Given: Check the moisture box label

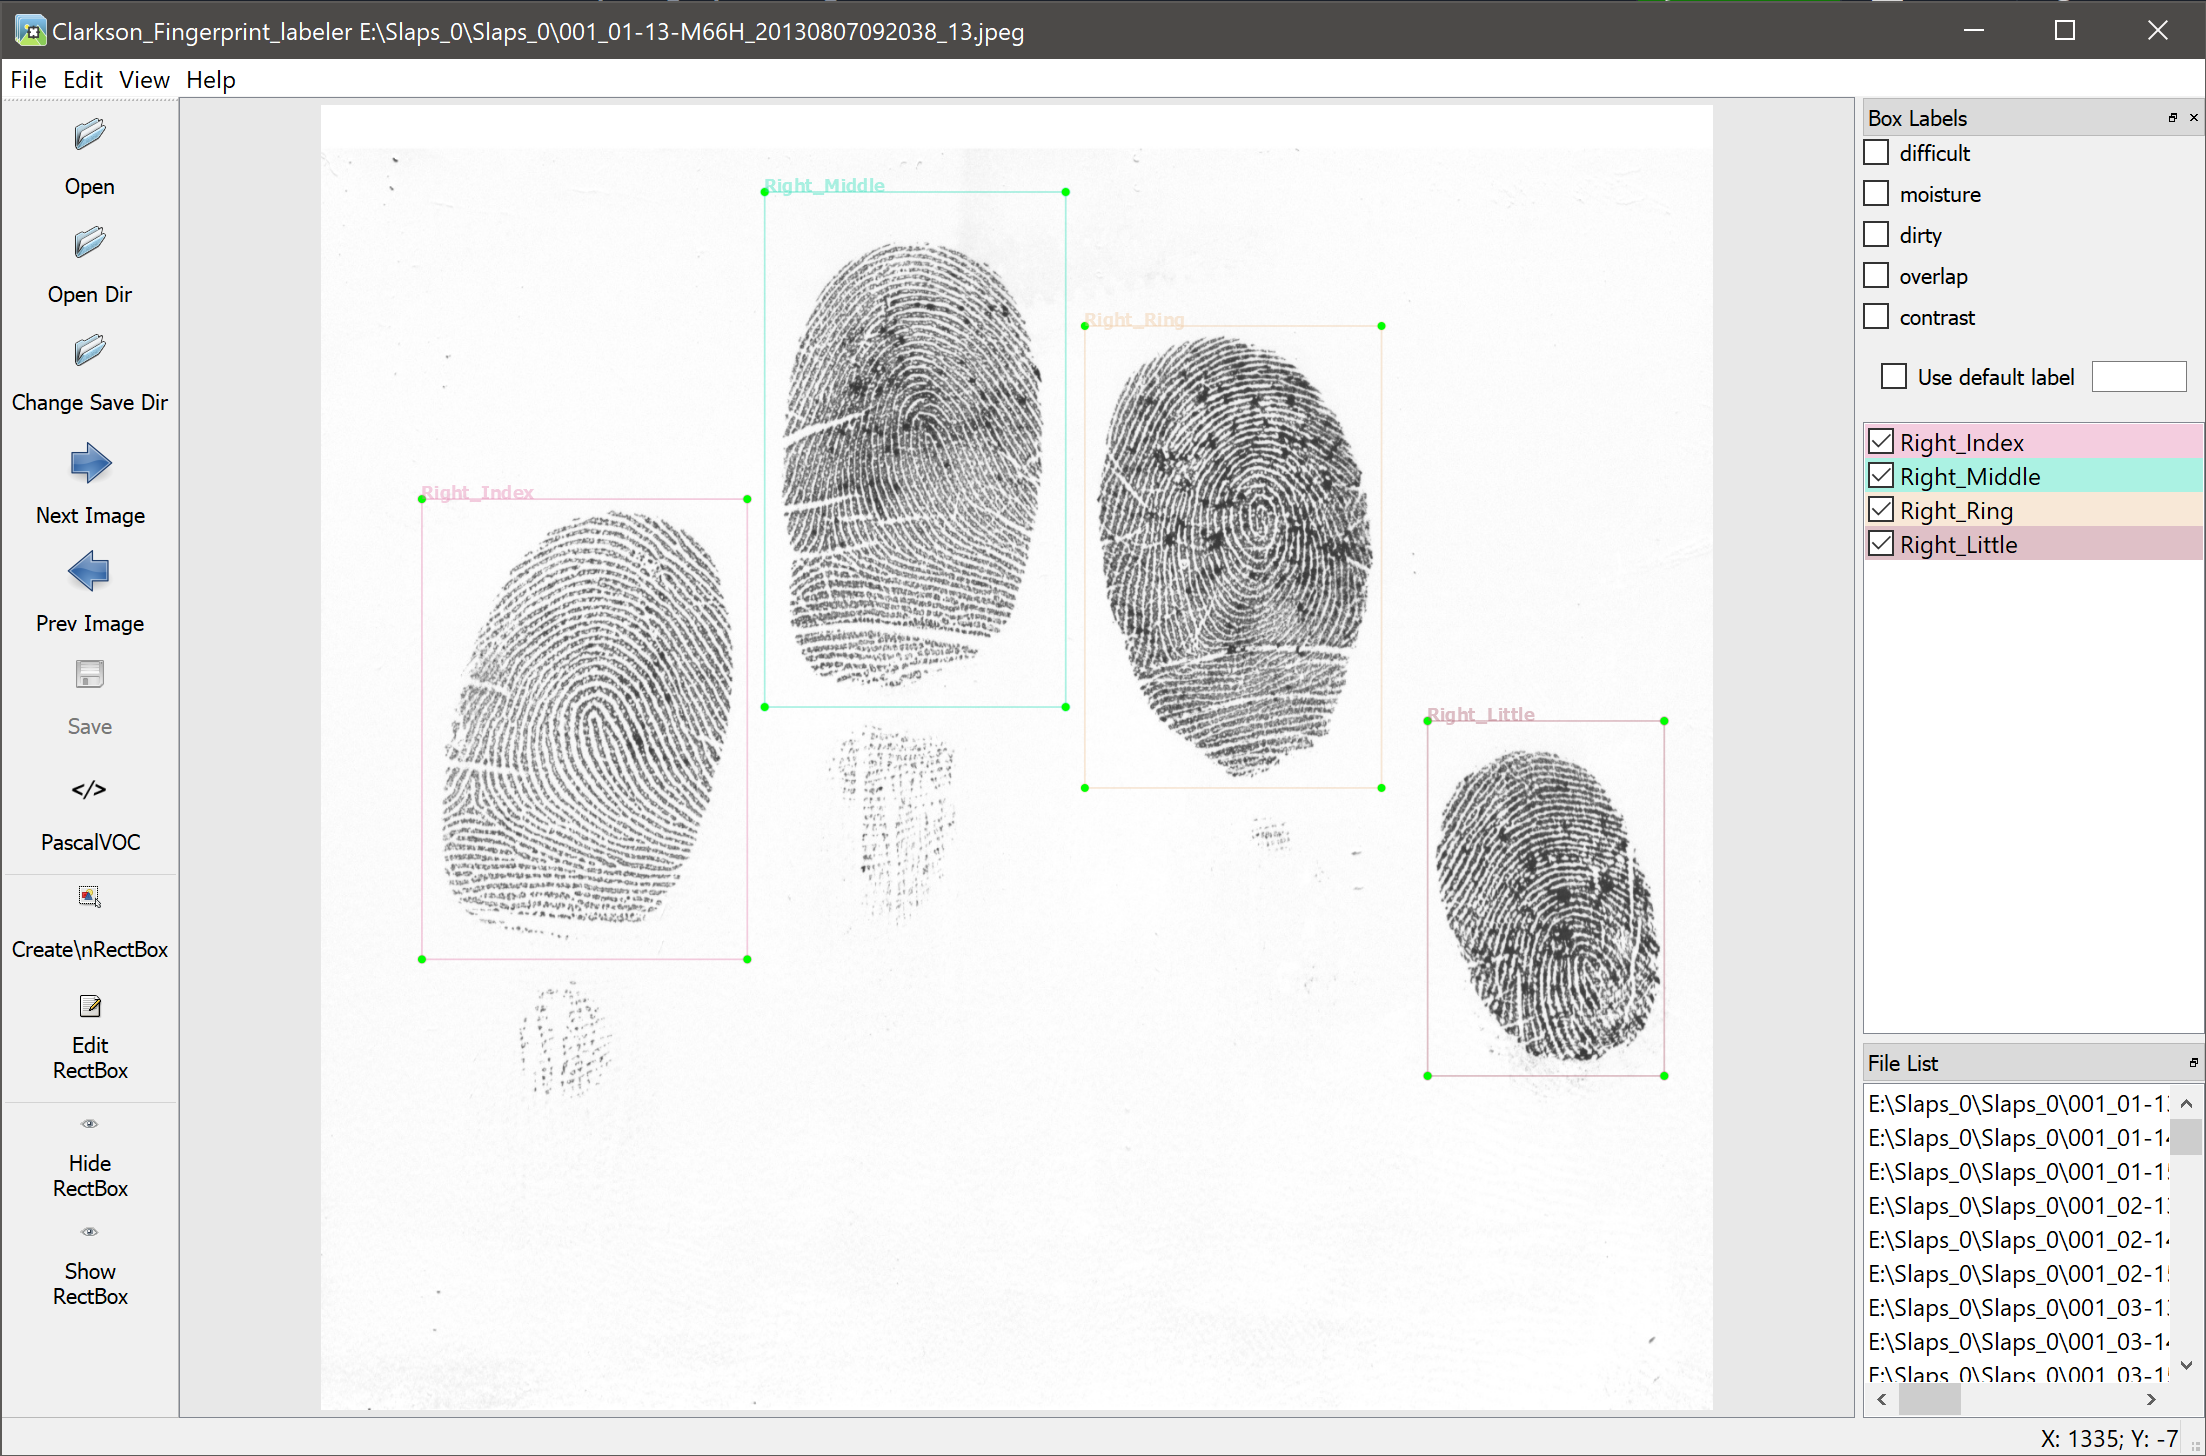Looking at the screenshot, I should coord(1876,193).
